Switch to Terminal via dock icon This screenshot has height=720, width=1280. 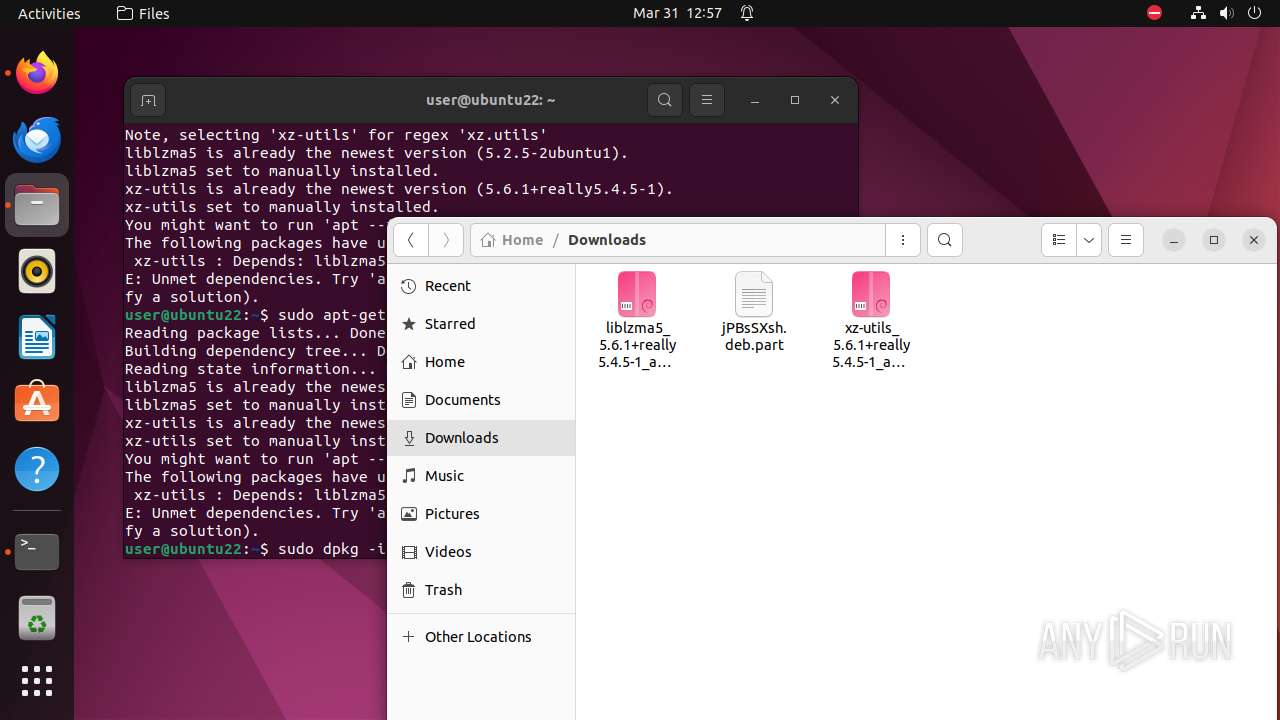coord(37,551)
